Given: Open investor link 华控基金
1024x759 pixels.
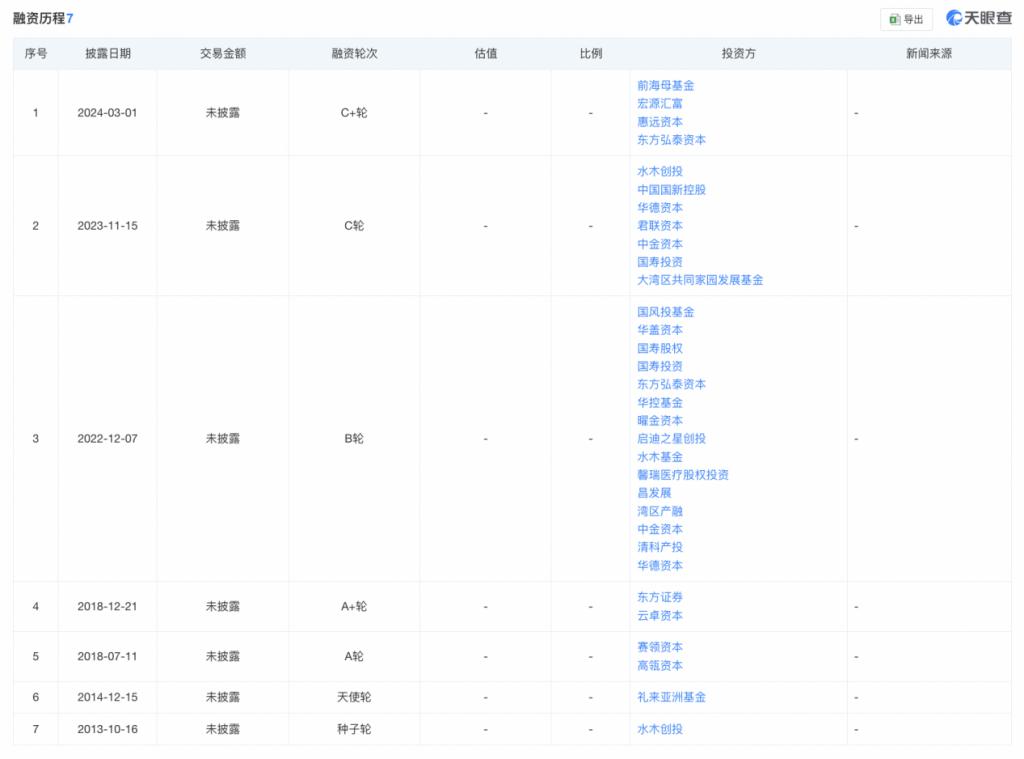Looking at the screenshot, I should [660, 402].
